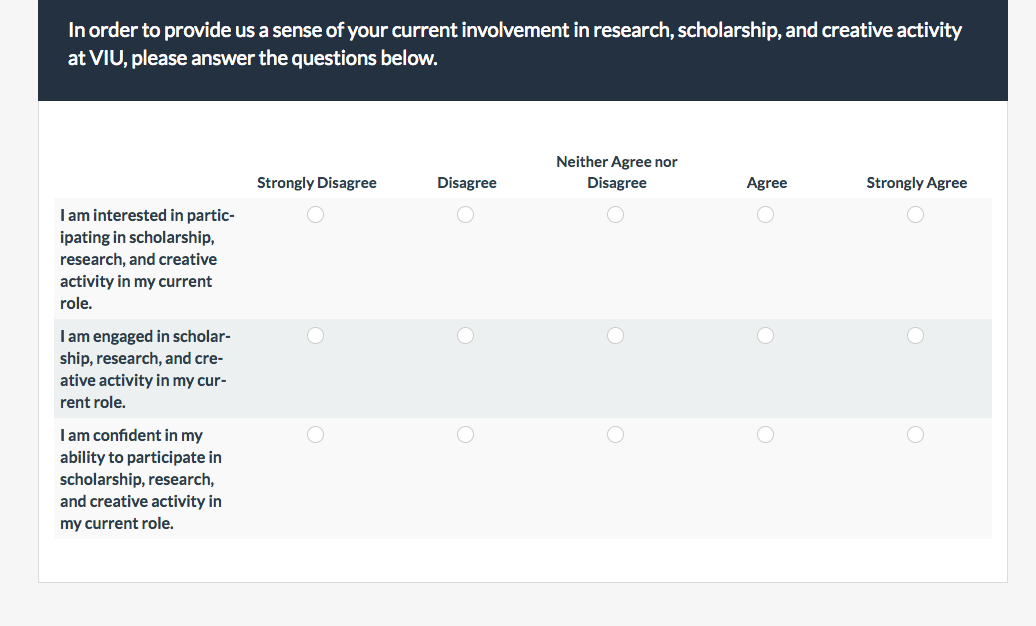Screen dimensions: 1036x626
Task: Select Strongly Disagree for interested in participating
Action: pyautogui.click(x=316, y=215)
